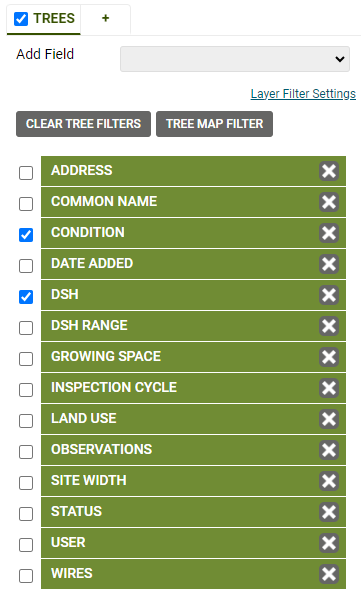This screenshot has width=363, height=596.
Task: Uncheck the CONDITION checkbox
Action: pyautogui.click(x=26, y=235)
